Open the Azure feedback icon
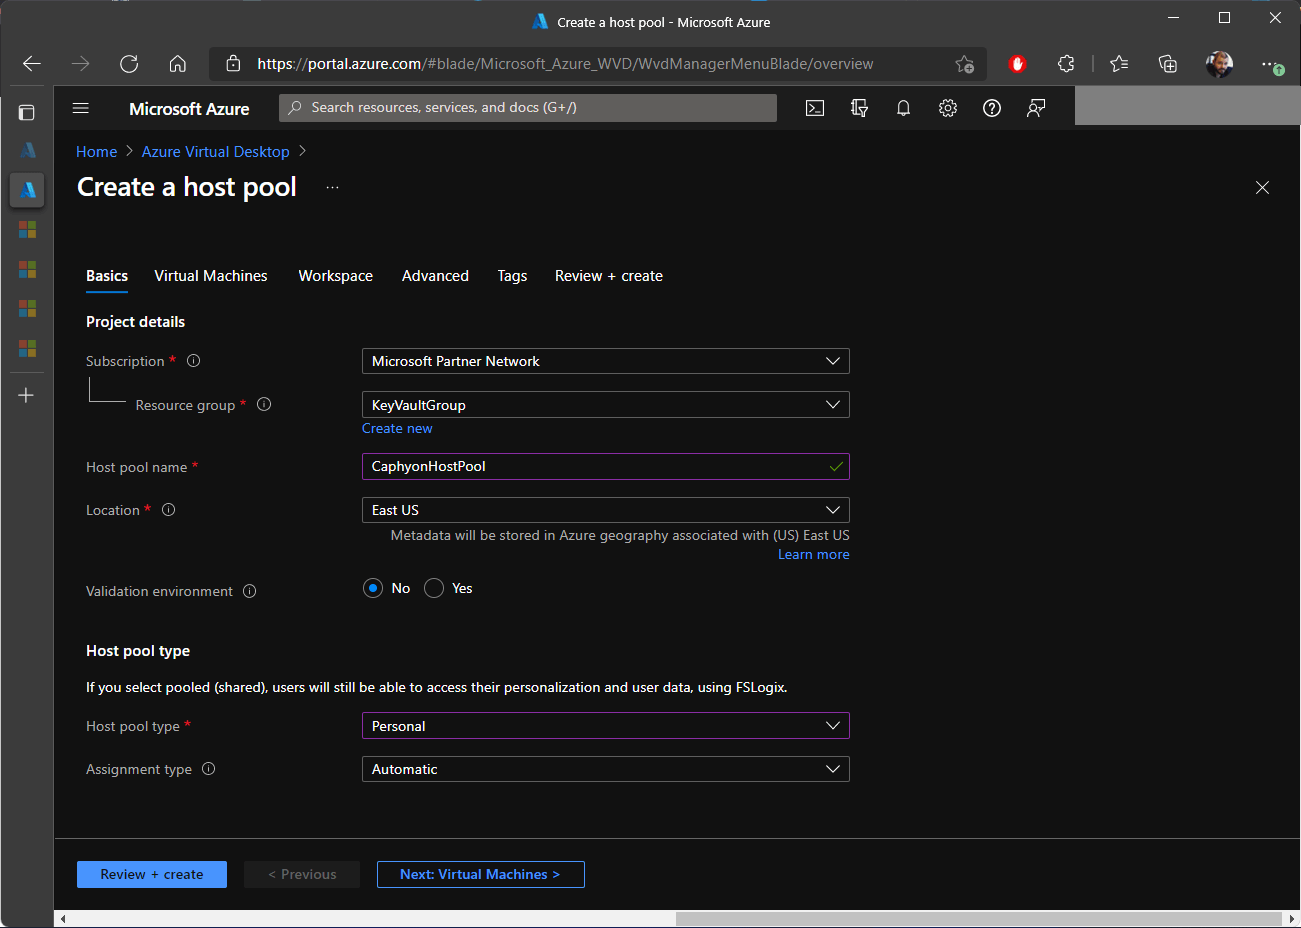 [x=1036, y=108]
